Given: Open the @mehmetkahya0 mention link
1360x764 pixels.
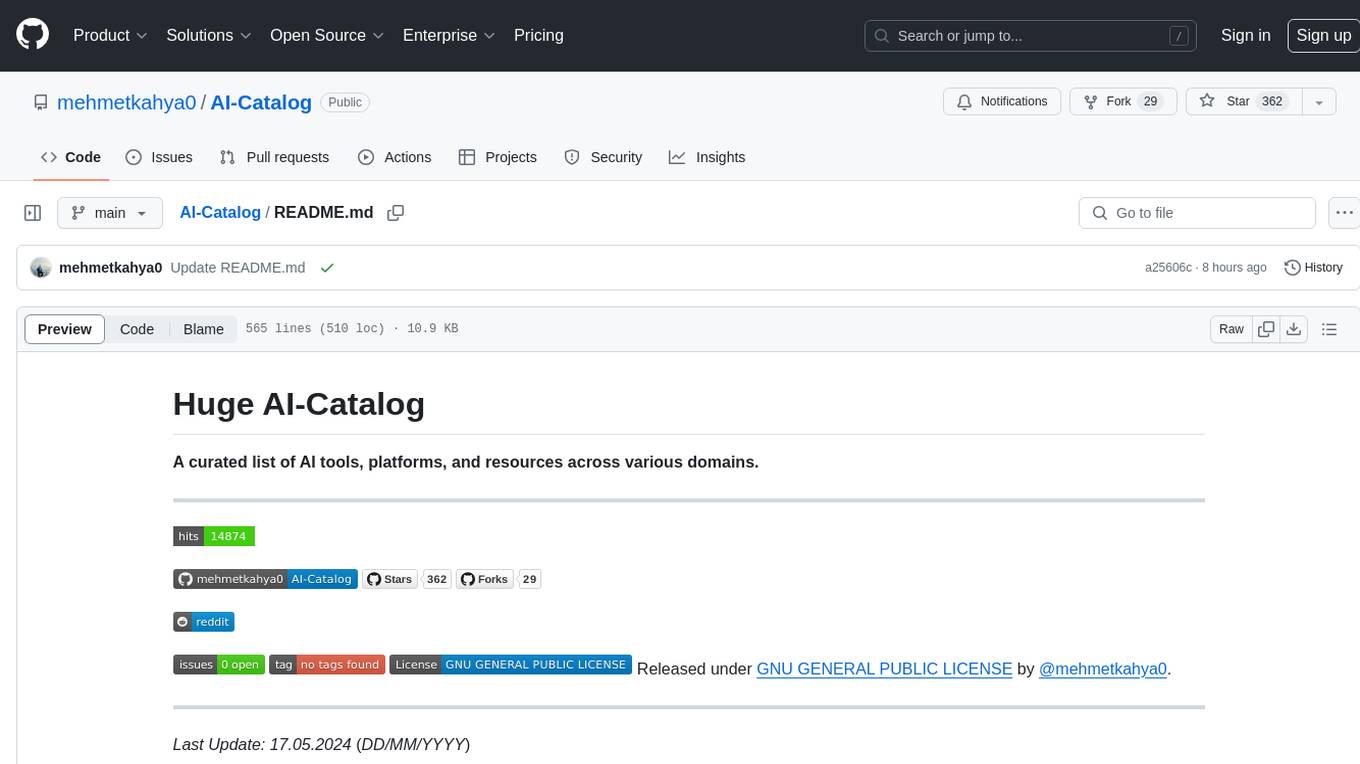Looking at the screenshot, I should point(1103,669).
